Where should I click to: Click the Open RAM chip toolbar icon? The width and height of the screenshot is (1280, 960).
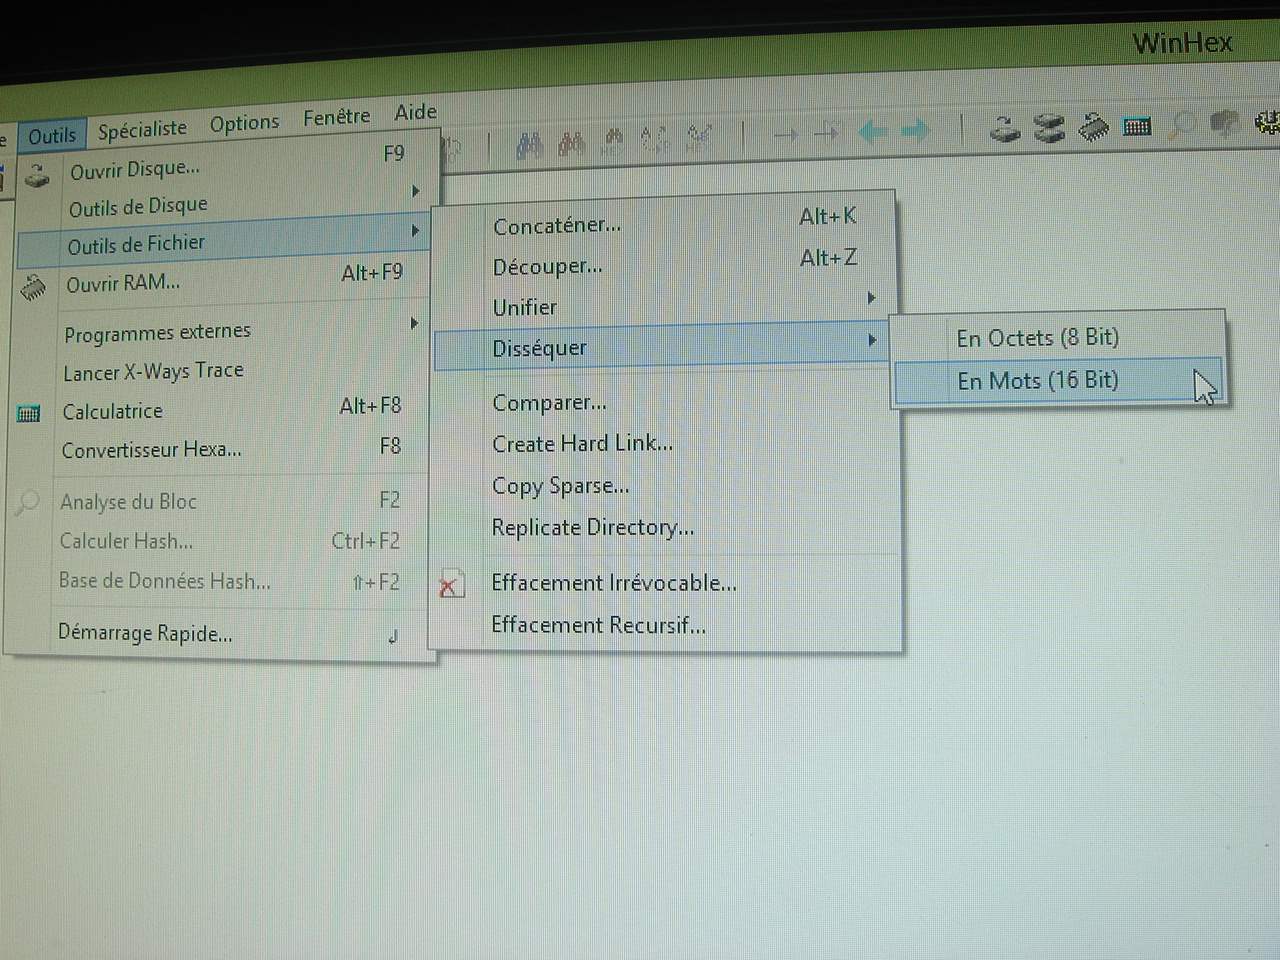point(1093,127)
